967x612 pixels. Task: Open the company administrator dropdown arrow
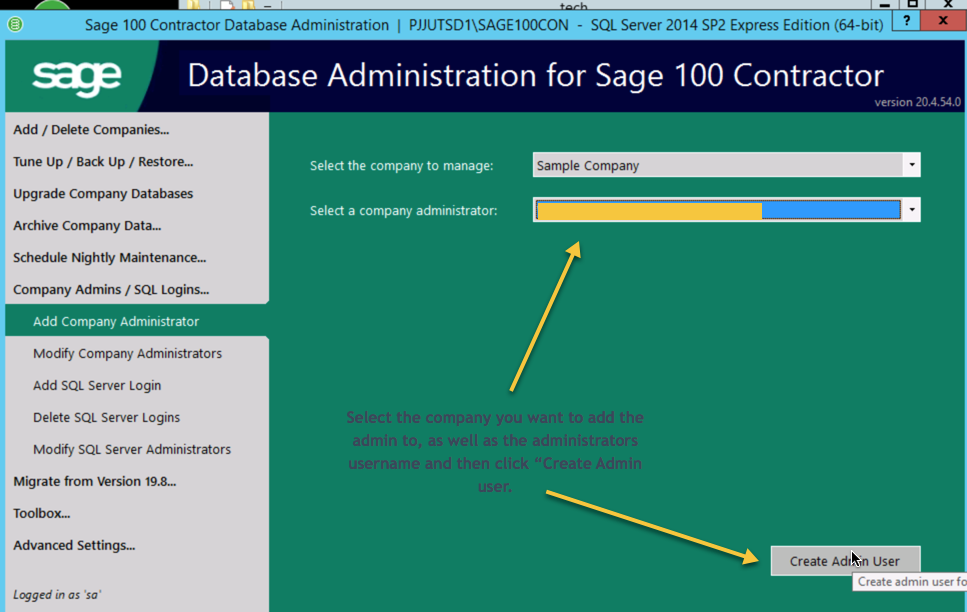coord(911,210)
